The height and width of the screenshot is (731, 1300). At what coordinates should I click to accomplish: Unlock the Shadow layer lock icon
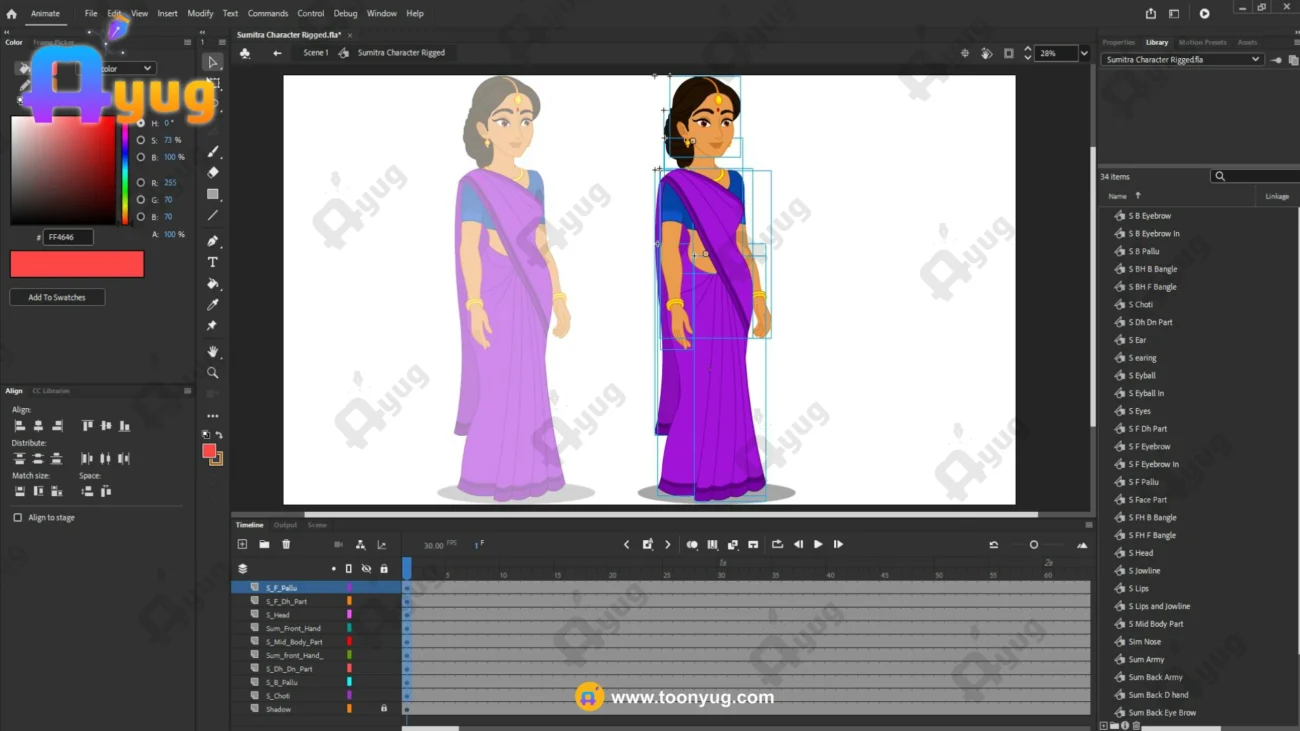point(384,709)
